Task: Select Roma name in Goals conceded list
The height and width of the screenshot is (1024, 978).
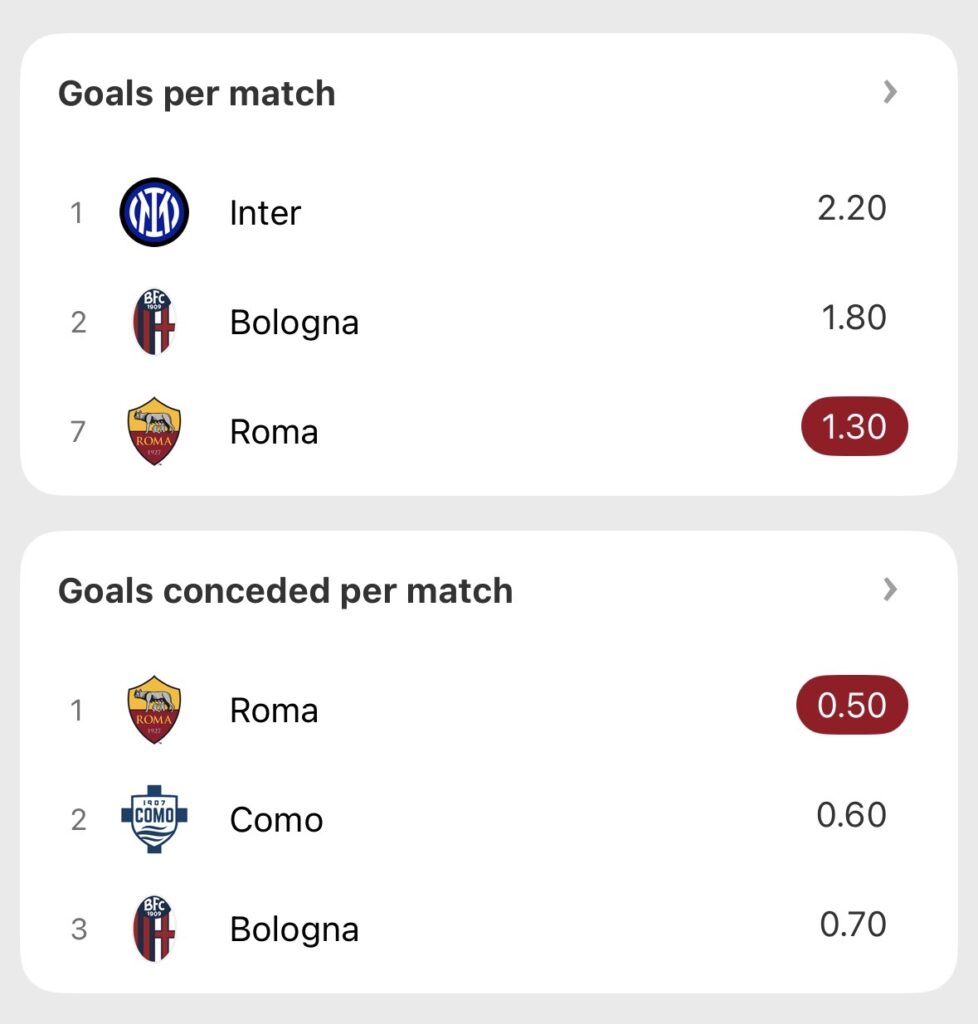Action: click(x=274, y=711)
